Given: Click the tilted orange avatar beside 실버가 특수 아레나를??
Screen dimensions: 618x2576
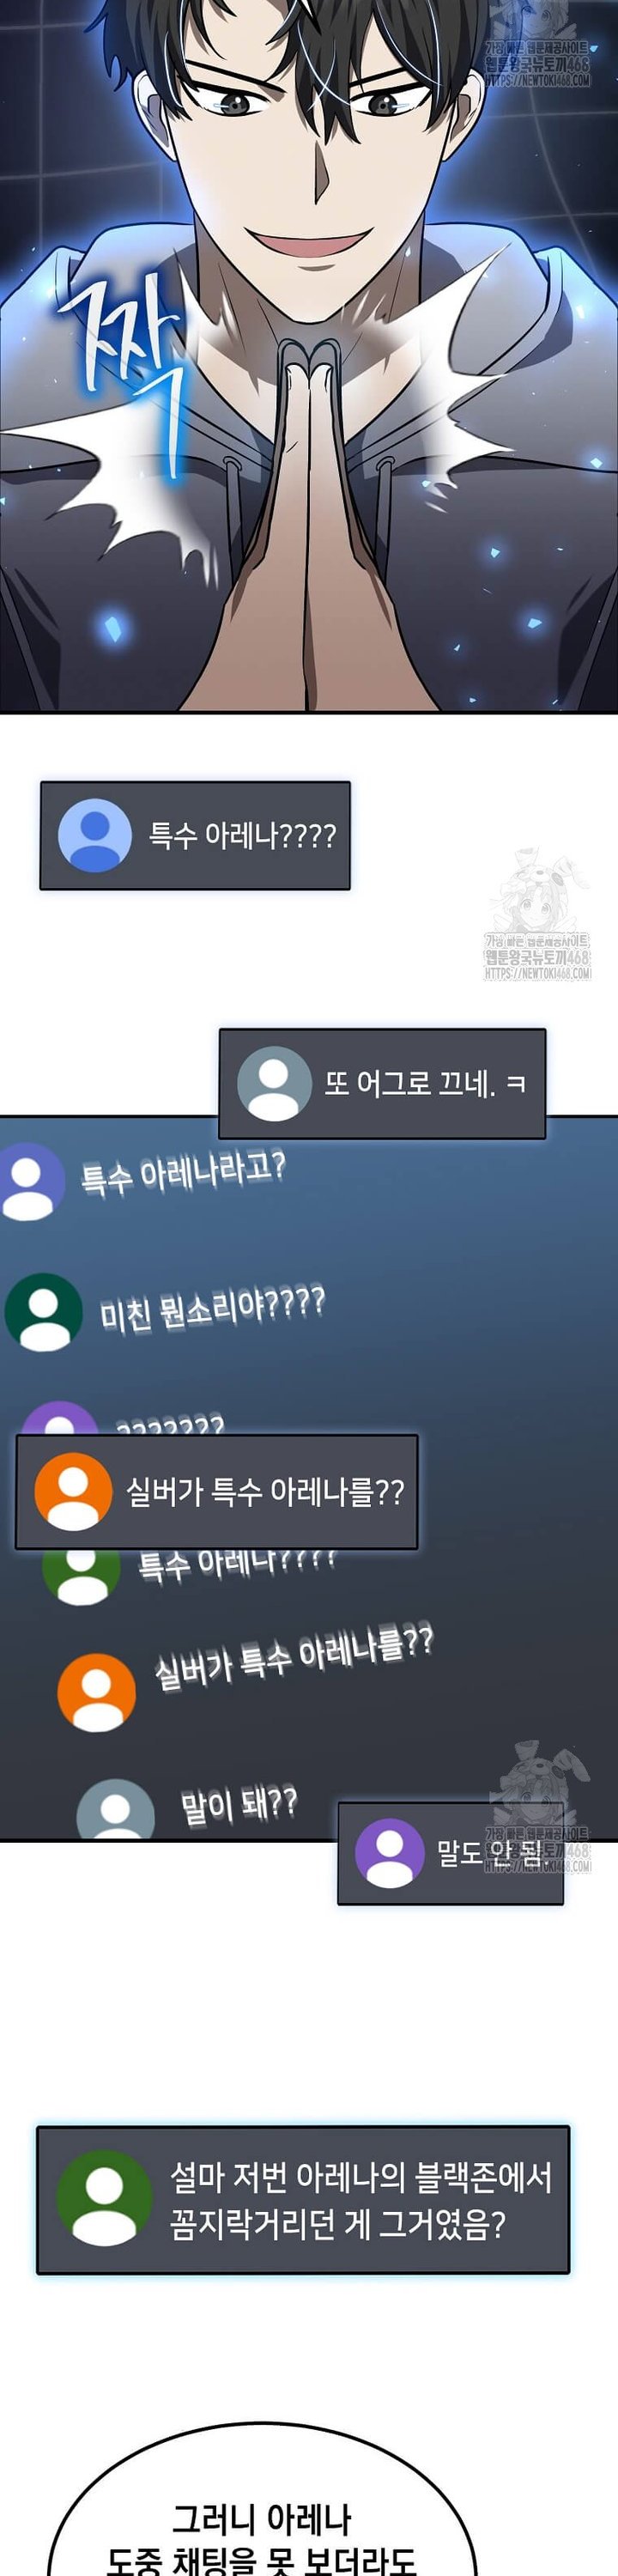Looking at the screenshot, I should [x=96, y=1692].
